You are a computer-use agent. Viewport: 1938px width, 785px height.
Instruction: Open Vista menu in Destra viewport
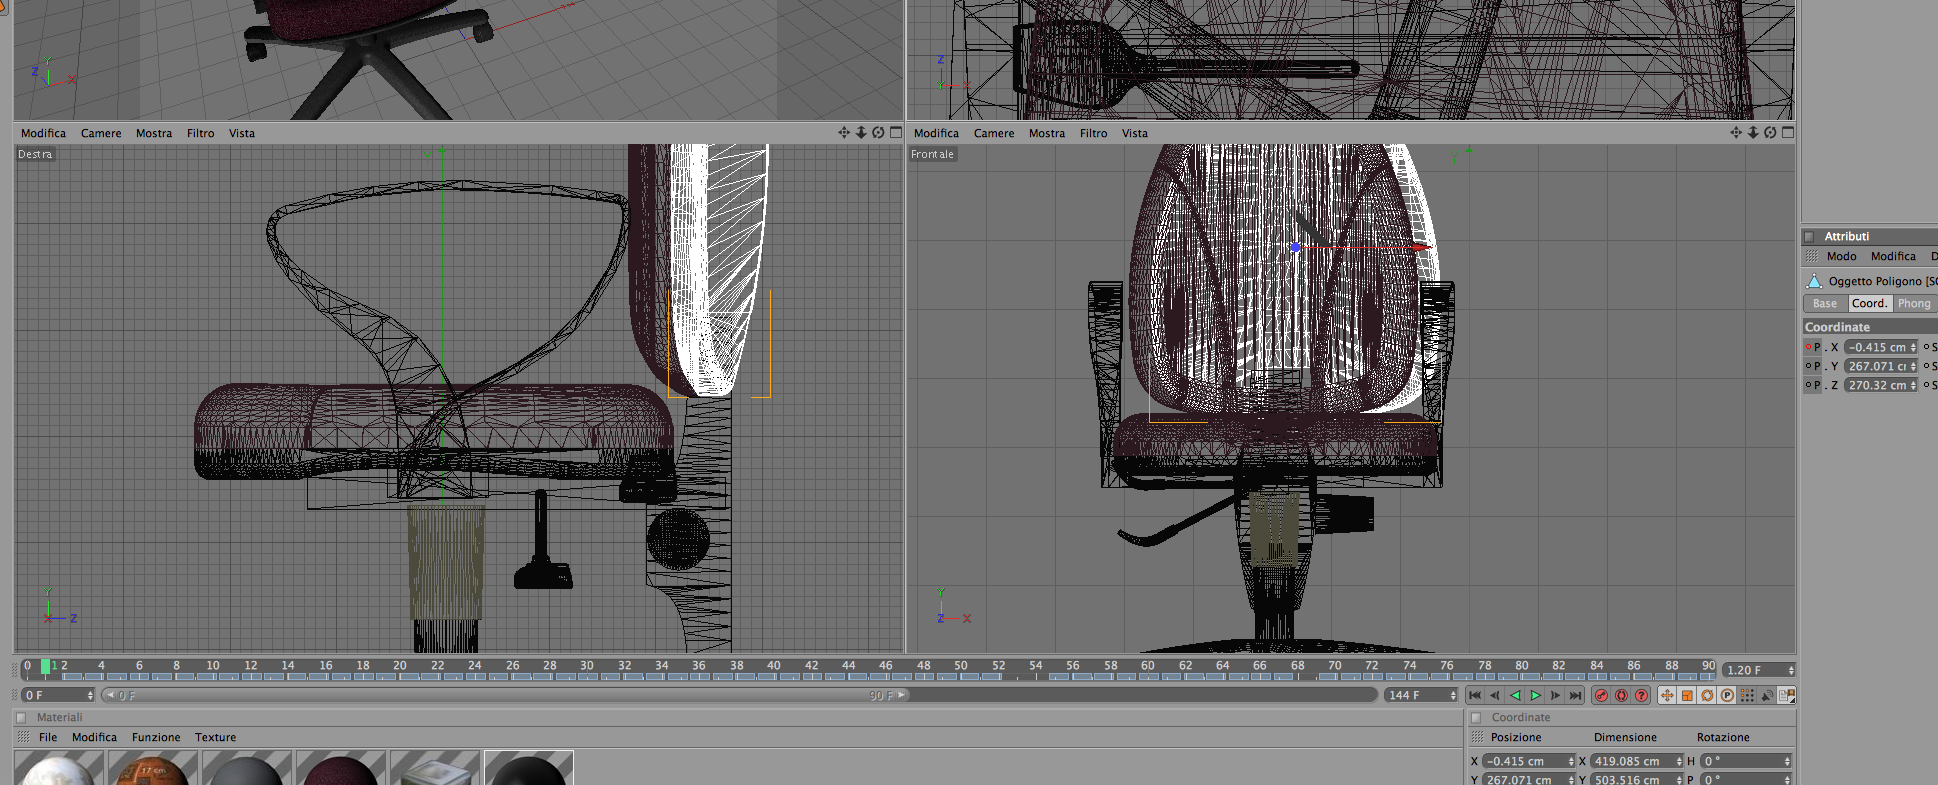(x=242, y=133)
